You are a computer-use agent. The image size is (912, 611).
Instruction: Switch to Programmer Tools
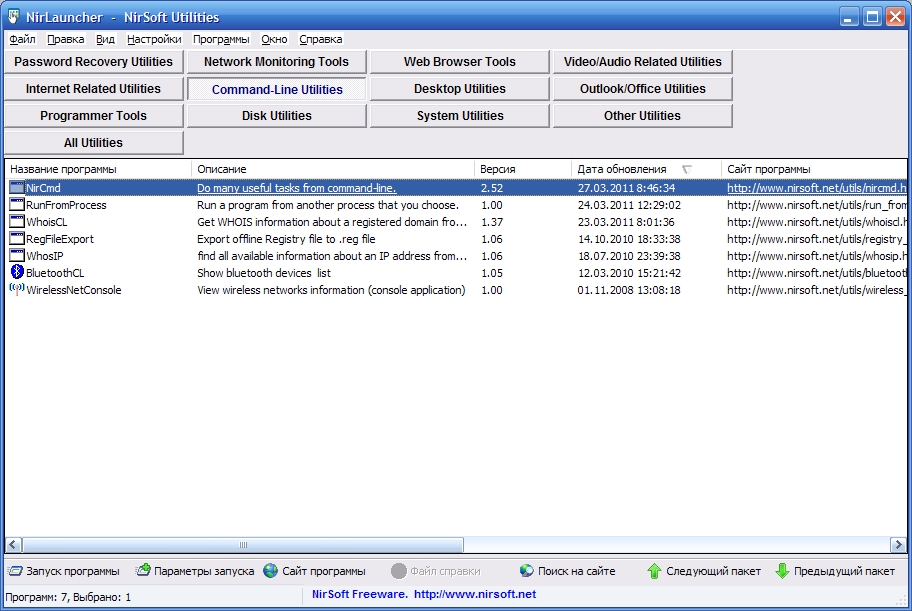click(x=94, y=116)
